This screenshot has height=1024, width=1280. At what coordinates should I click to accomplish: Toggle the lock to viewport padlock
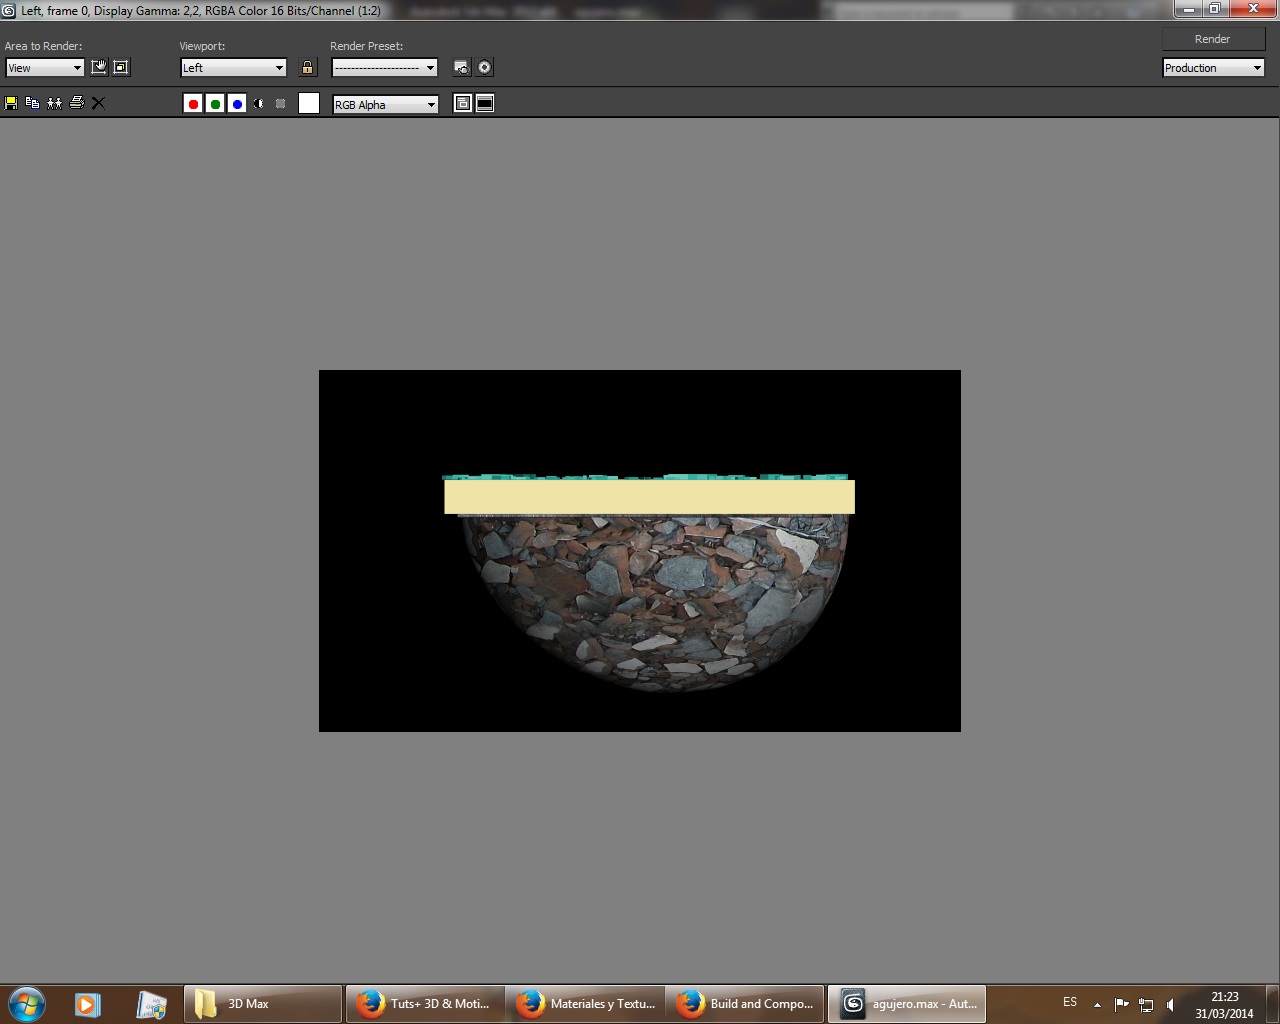308,68
